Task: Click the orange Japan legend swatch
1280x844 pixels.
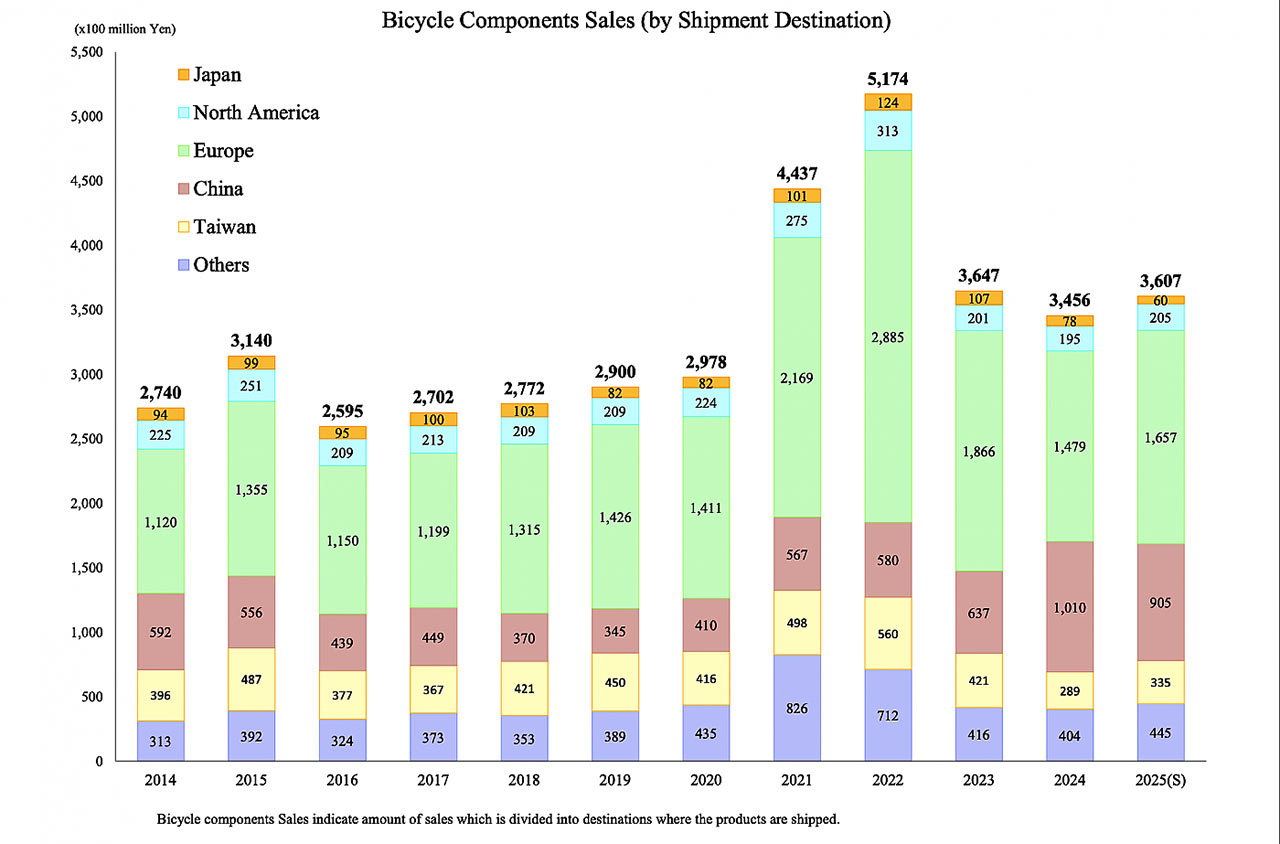Action: [183, 75]
